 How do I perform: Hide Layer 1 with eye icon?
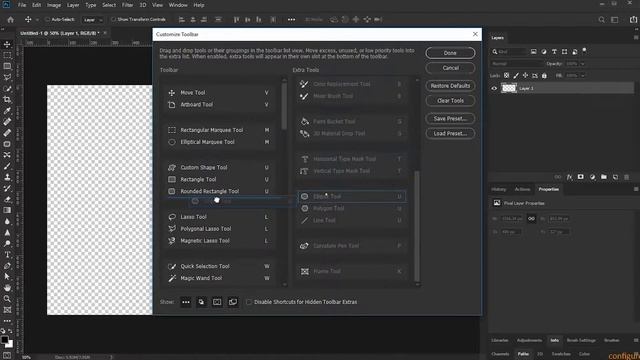(494, 88)
